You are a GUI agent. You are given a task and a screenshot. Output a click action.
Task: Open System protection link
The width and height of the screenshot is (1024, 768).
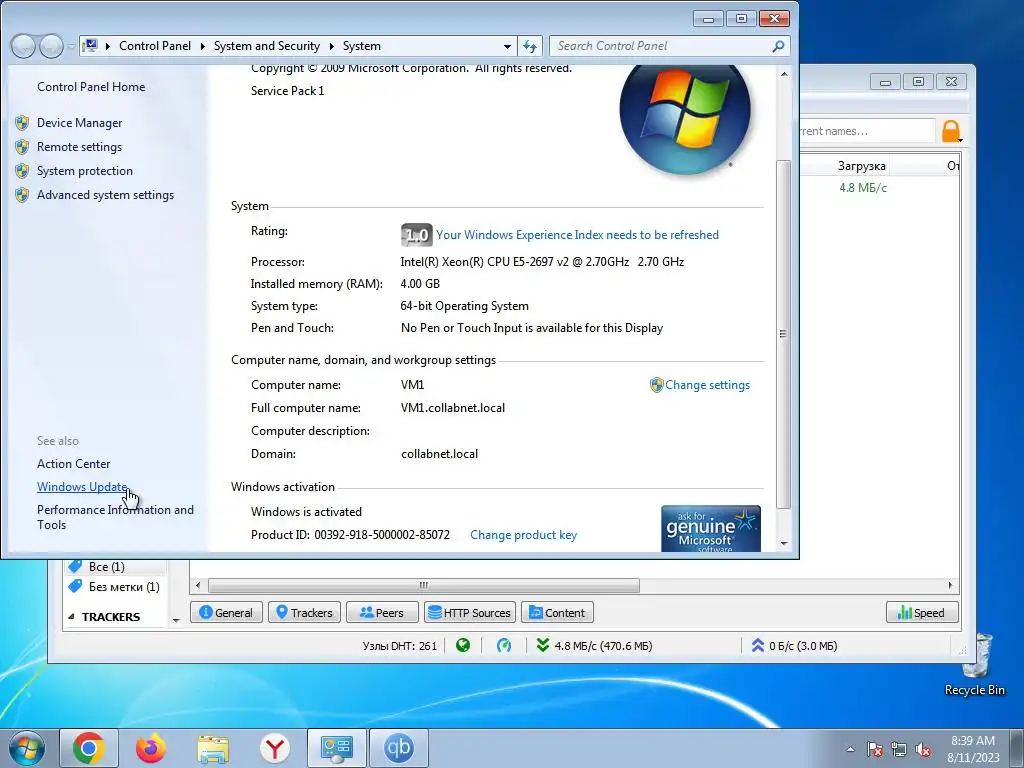coord(84,171)
